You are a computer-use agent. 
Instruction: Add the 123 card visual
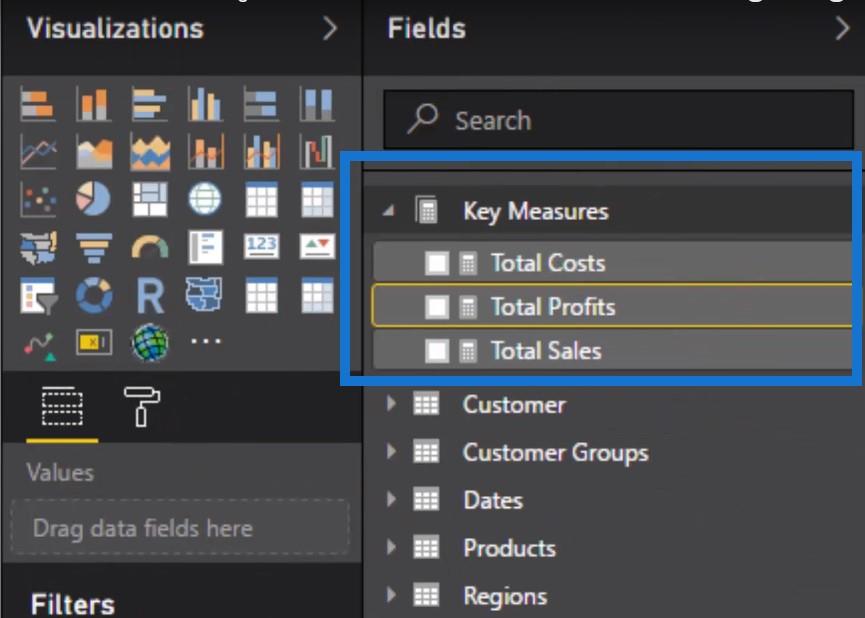(261, 246)
